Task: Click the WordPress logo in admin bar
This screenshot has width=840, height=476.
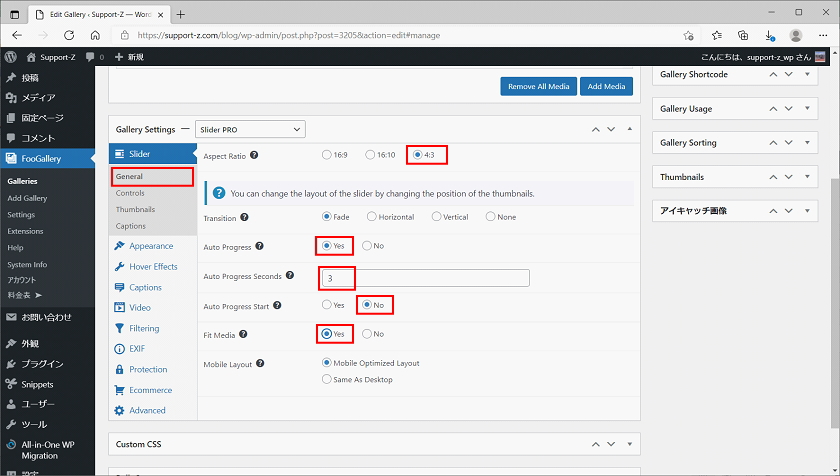Action: click(x=10, y=57)
